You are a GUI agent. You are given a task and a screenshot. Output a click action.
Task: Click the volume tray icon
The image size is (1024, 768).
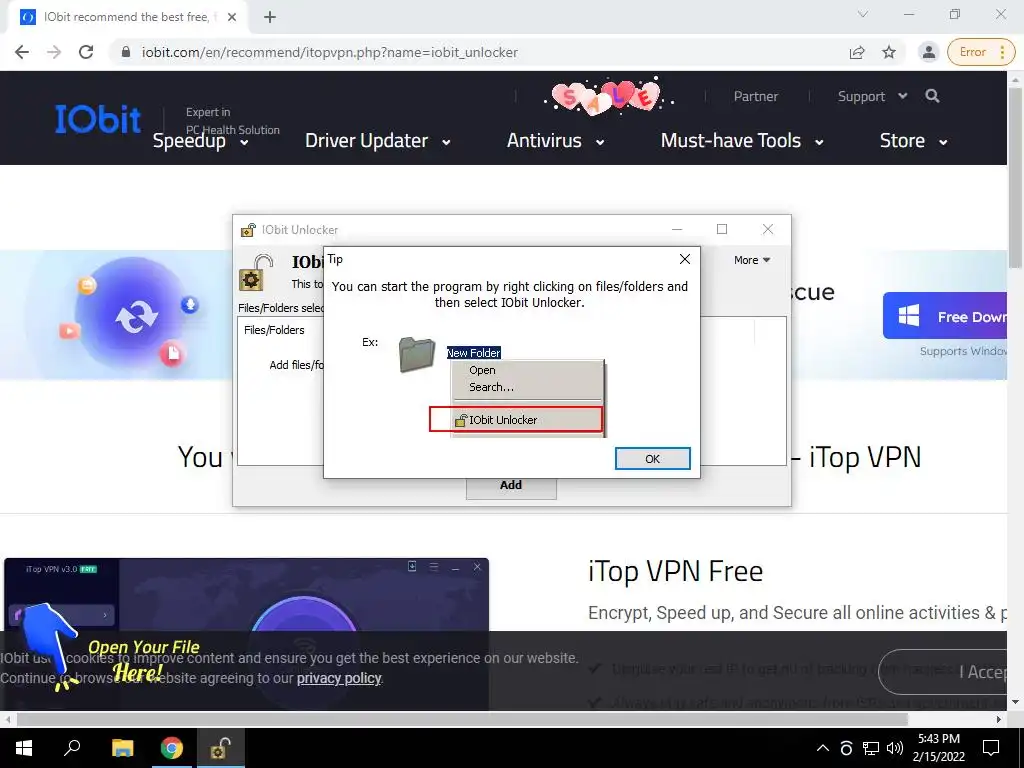click(x=894, y=748)
